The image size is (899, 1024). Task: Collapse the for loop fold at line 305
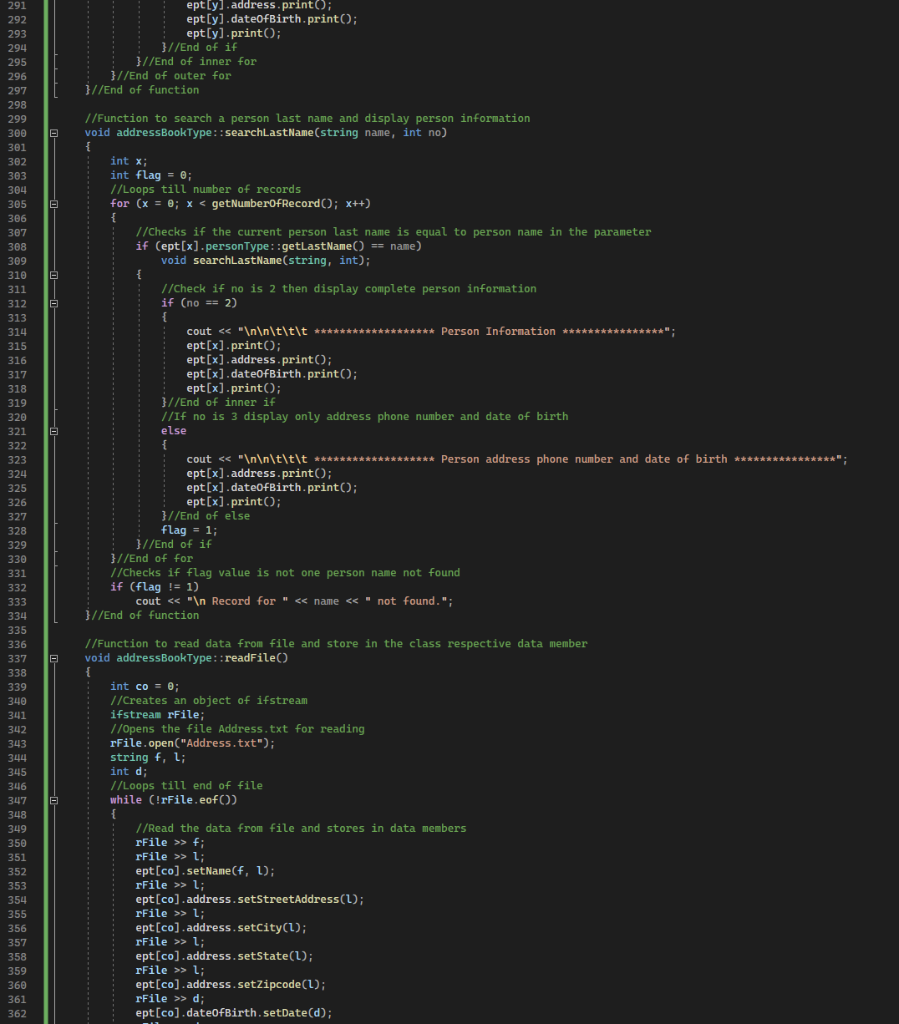(54, 204)
